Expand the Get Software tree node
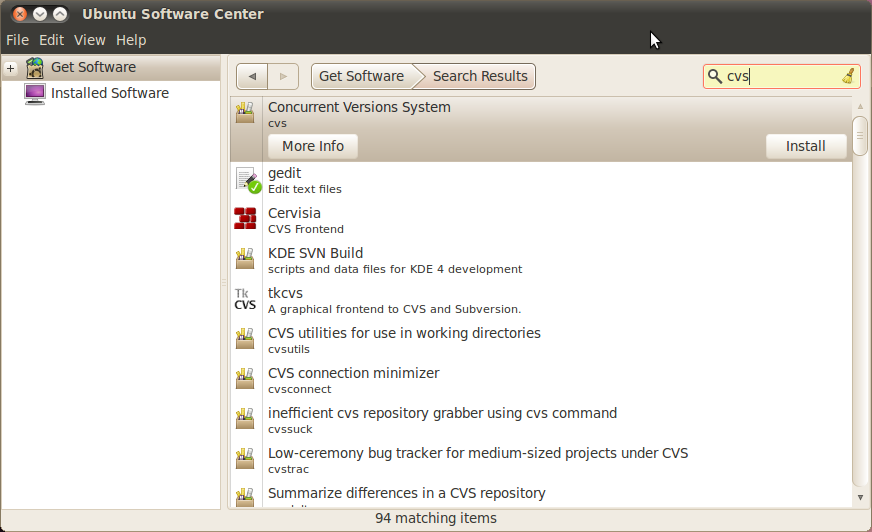The height and width of the screenshot is (532, 872). point(10,68)
